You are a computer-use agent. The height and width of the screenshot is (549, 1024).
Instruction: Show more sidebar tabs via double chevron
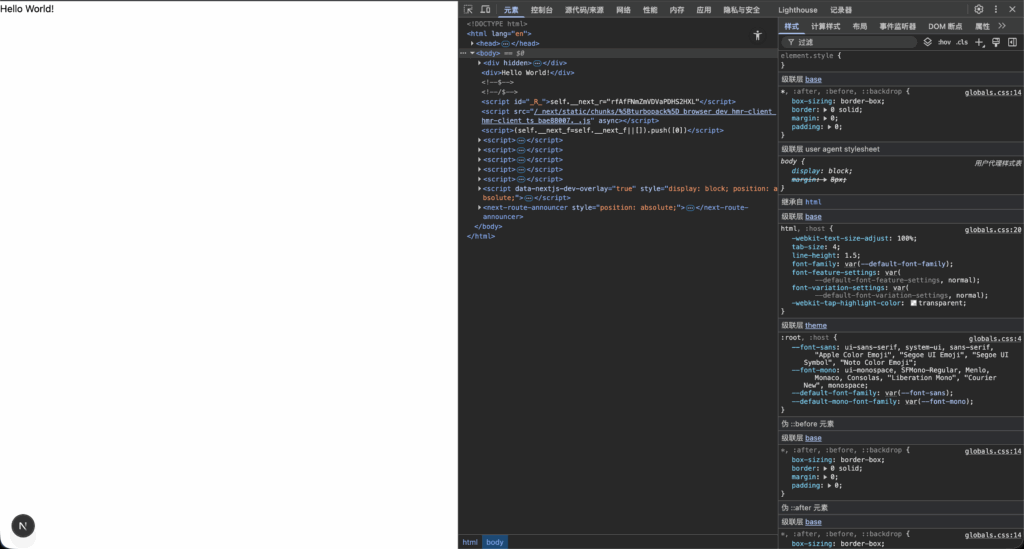(1002, 26)
